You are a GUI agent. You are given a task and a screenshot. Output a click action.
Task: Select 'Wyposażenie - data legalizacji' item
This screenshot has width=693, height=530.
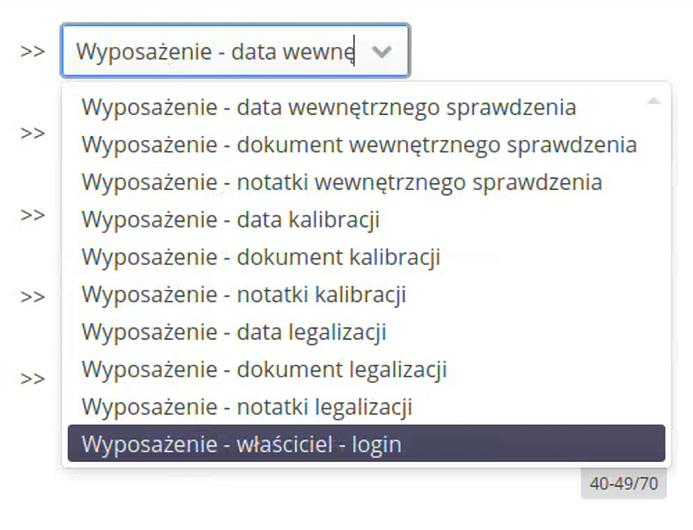pyautogui.click(x=234, y=332)
